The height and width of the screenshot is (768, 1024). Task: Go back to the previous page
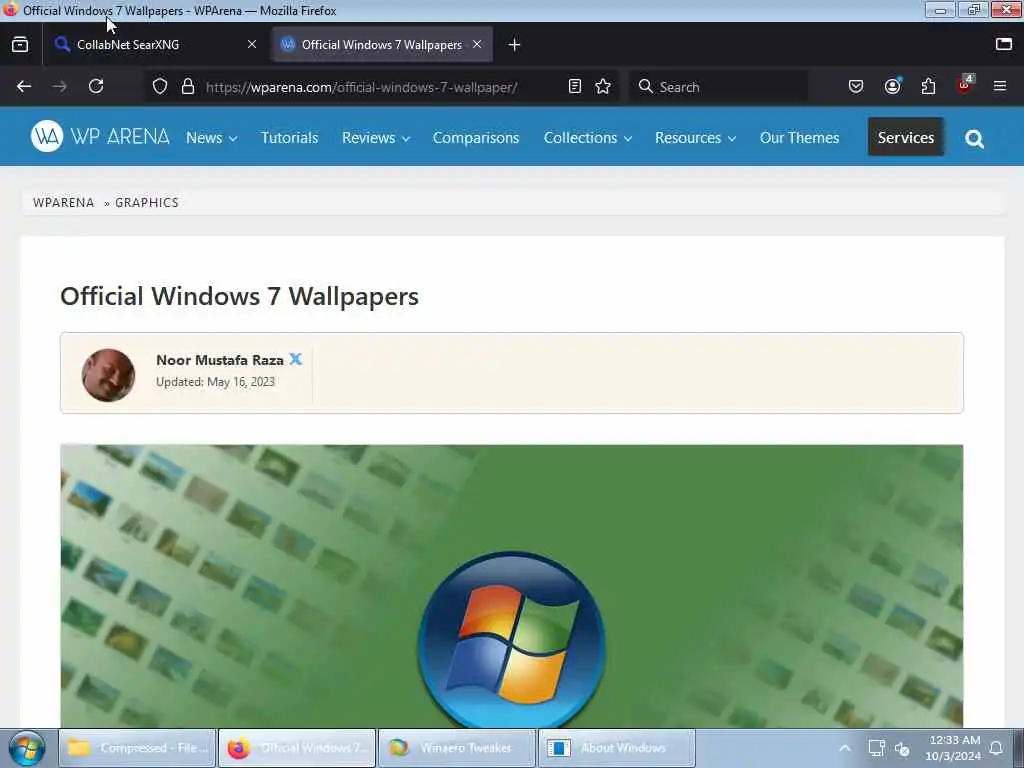click(24, 87)
